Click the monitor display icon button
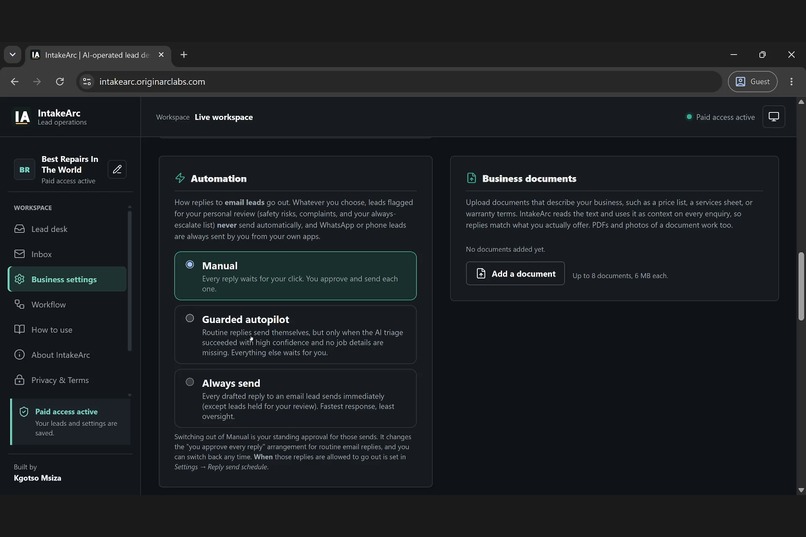The image size is (806, 537). [x=774, y=117]
